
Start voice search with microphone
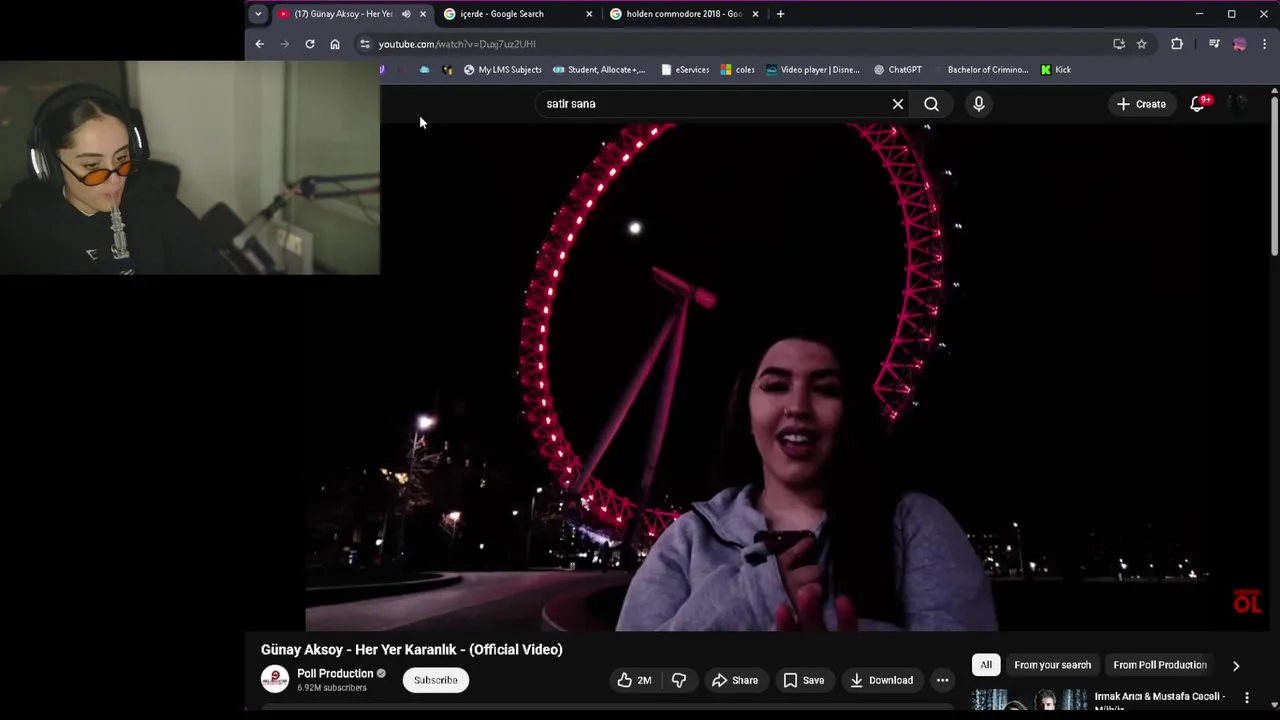979,104
